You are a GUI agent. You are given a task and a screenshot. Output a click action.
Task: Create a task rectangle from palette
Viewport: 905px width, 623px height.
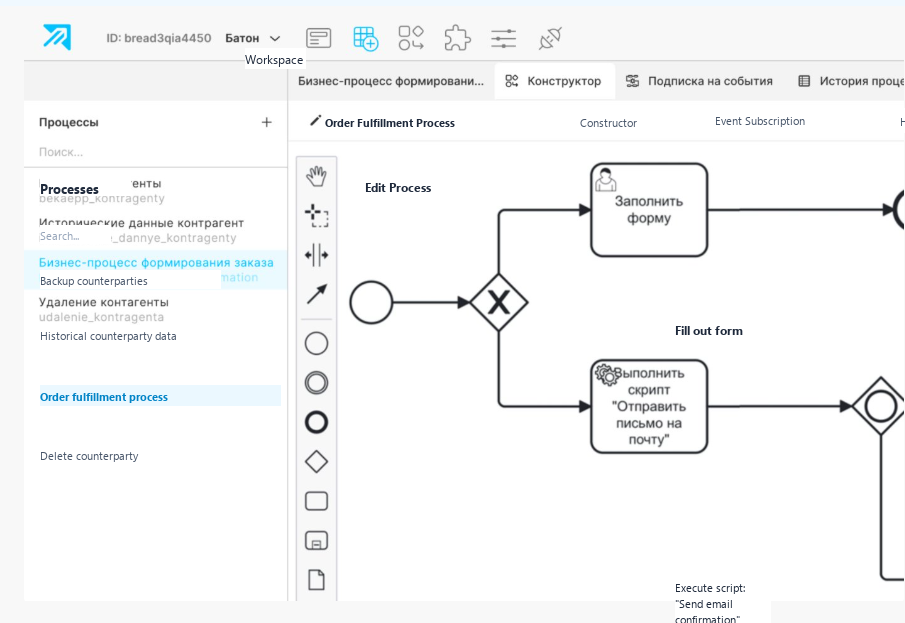(316, 501)
